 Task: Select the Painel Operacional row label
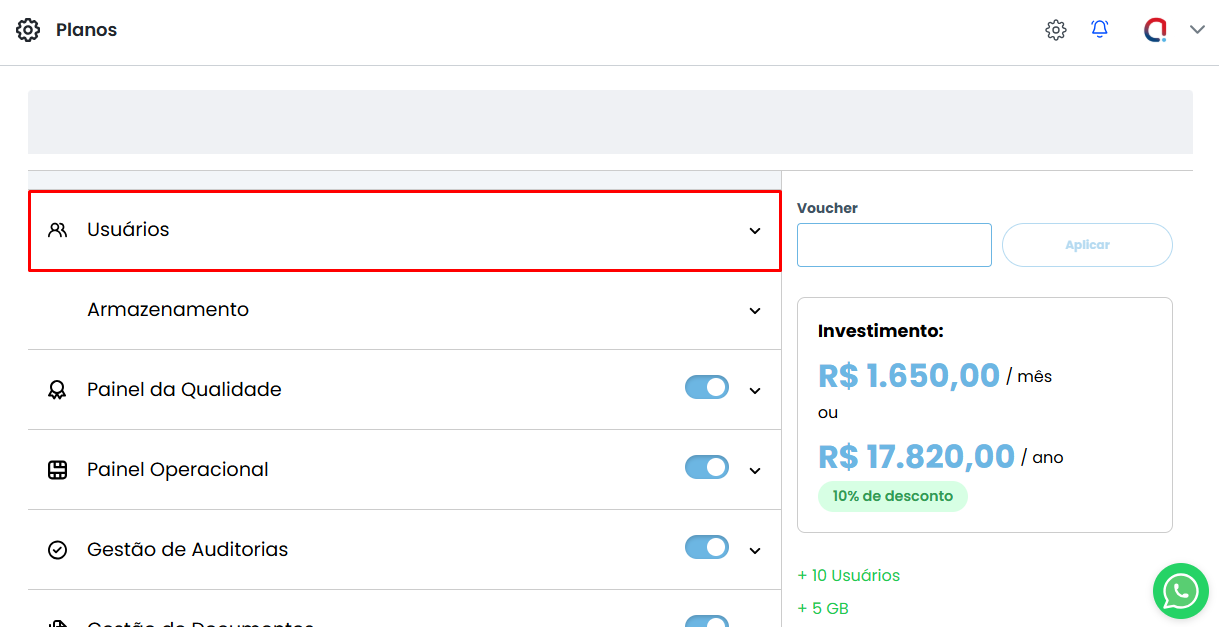coord(178,470)
